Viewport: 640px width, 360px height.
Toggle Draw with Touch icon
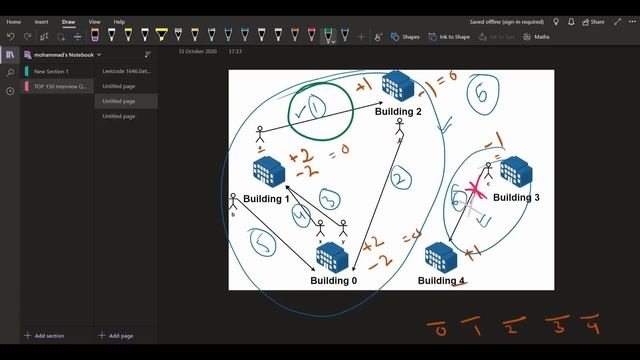[378, 37]
